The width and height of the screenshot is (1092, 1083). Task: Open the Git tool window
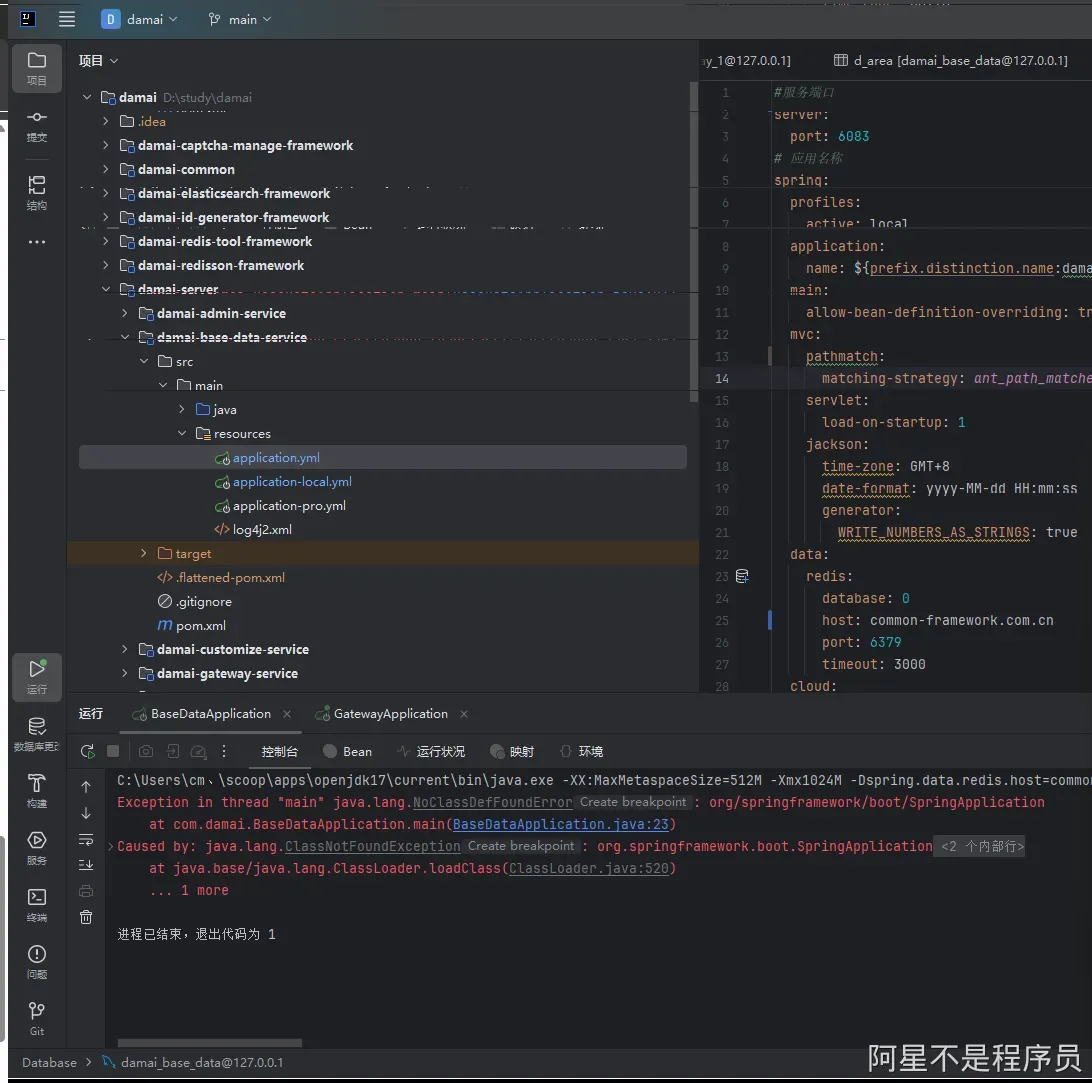tap(37, 1017)
